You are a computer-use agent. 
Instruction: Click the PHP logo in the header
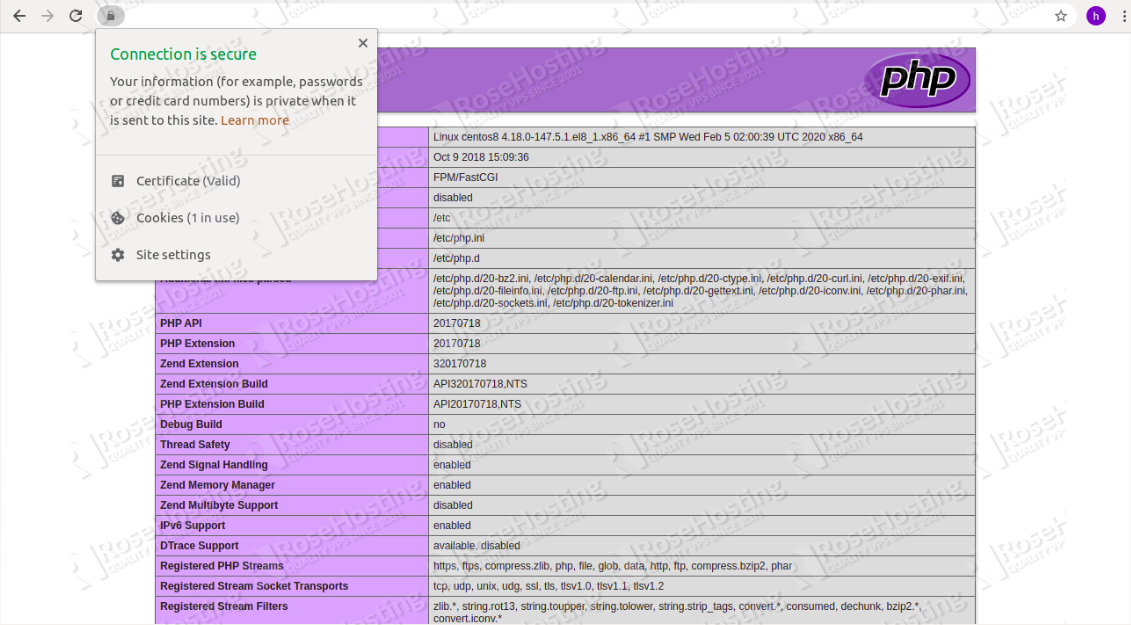point(917,80)
